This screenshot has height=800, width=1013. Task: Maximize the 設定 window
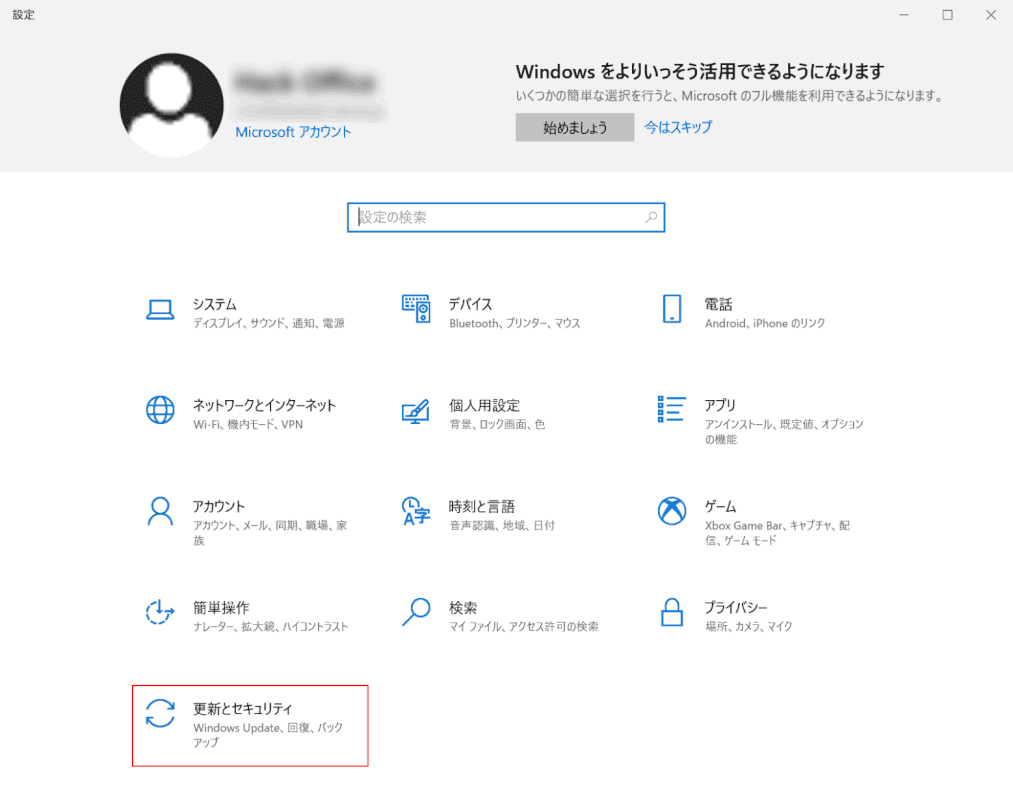(x=948, y=15)
